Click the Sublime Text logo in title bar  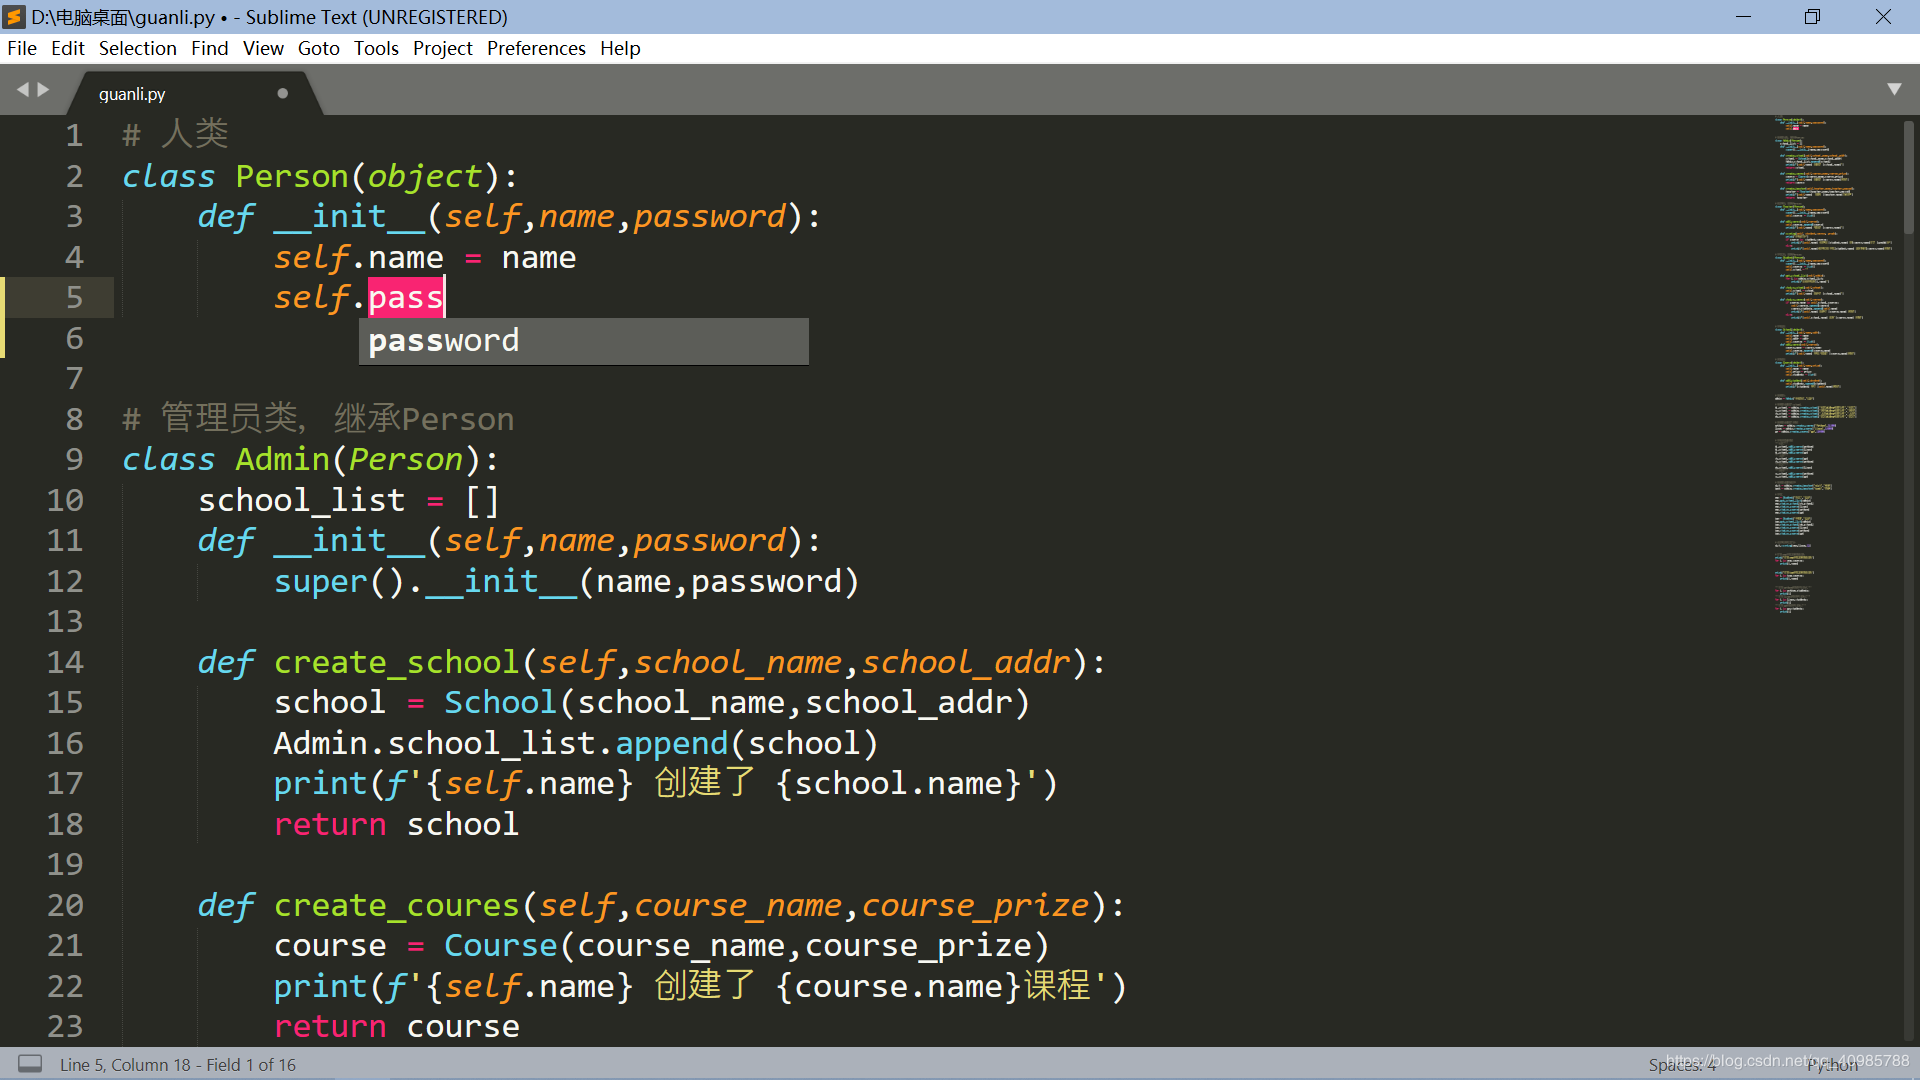14,17
